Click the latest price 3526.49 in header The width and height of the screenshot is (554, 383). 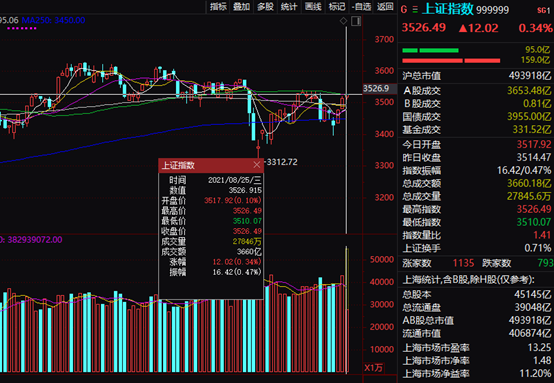point(424,28)
